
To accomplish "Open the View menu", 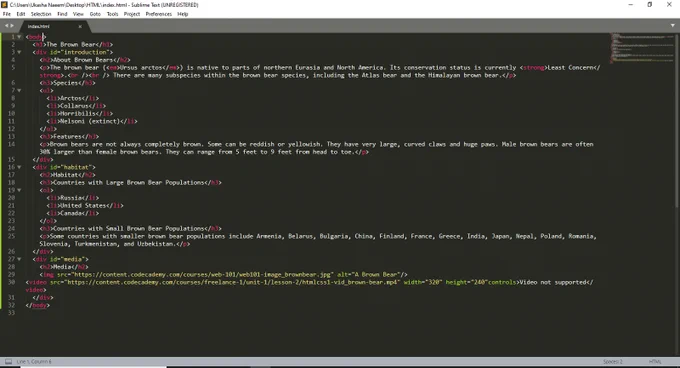I will (x=78, y=14).
